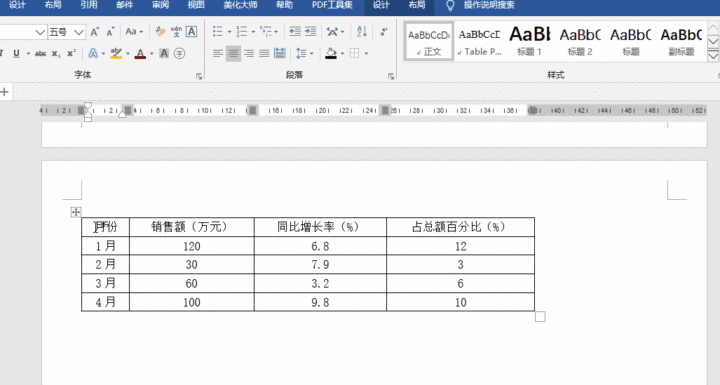Screen dimensions: 720x385
Task: Apply the 标题 2 style
Action: [x=580, y=41]
